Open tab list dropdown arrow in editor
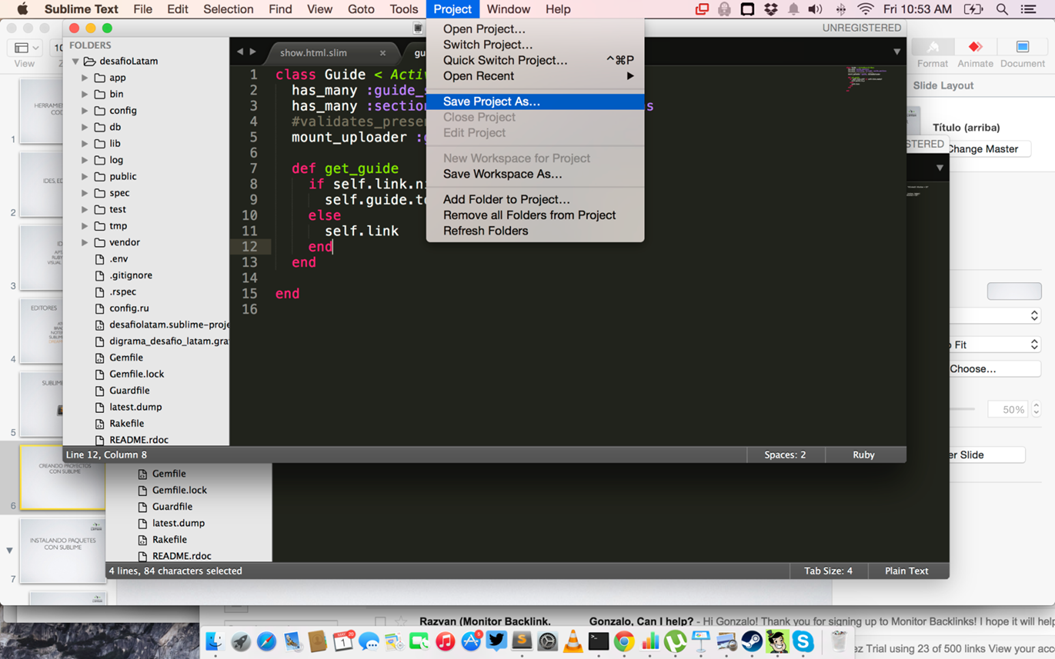Image resolution: width=1055 pixels, height=659 pixels. click(896, 52)
